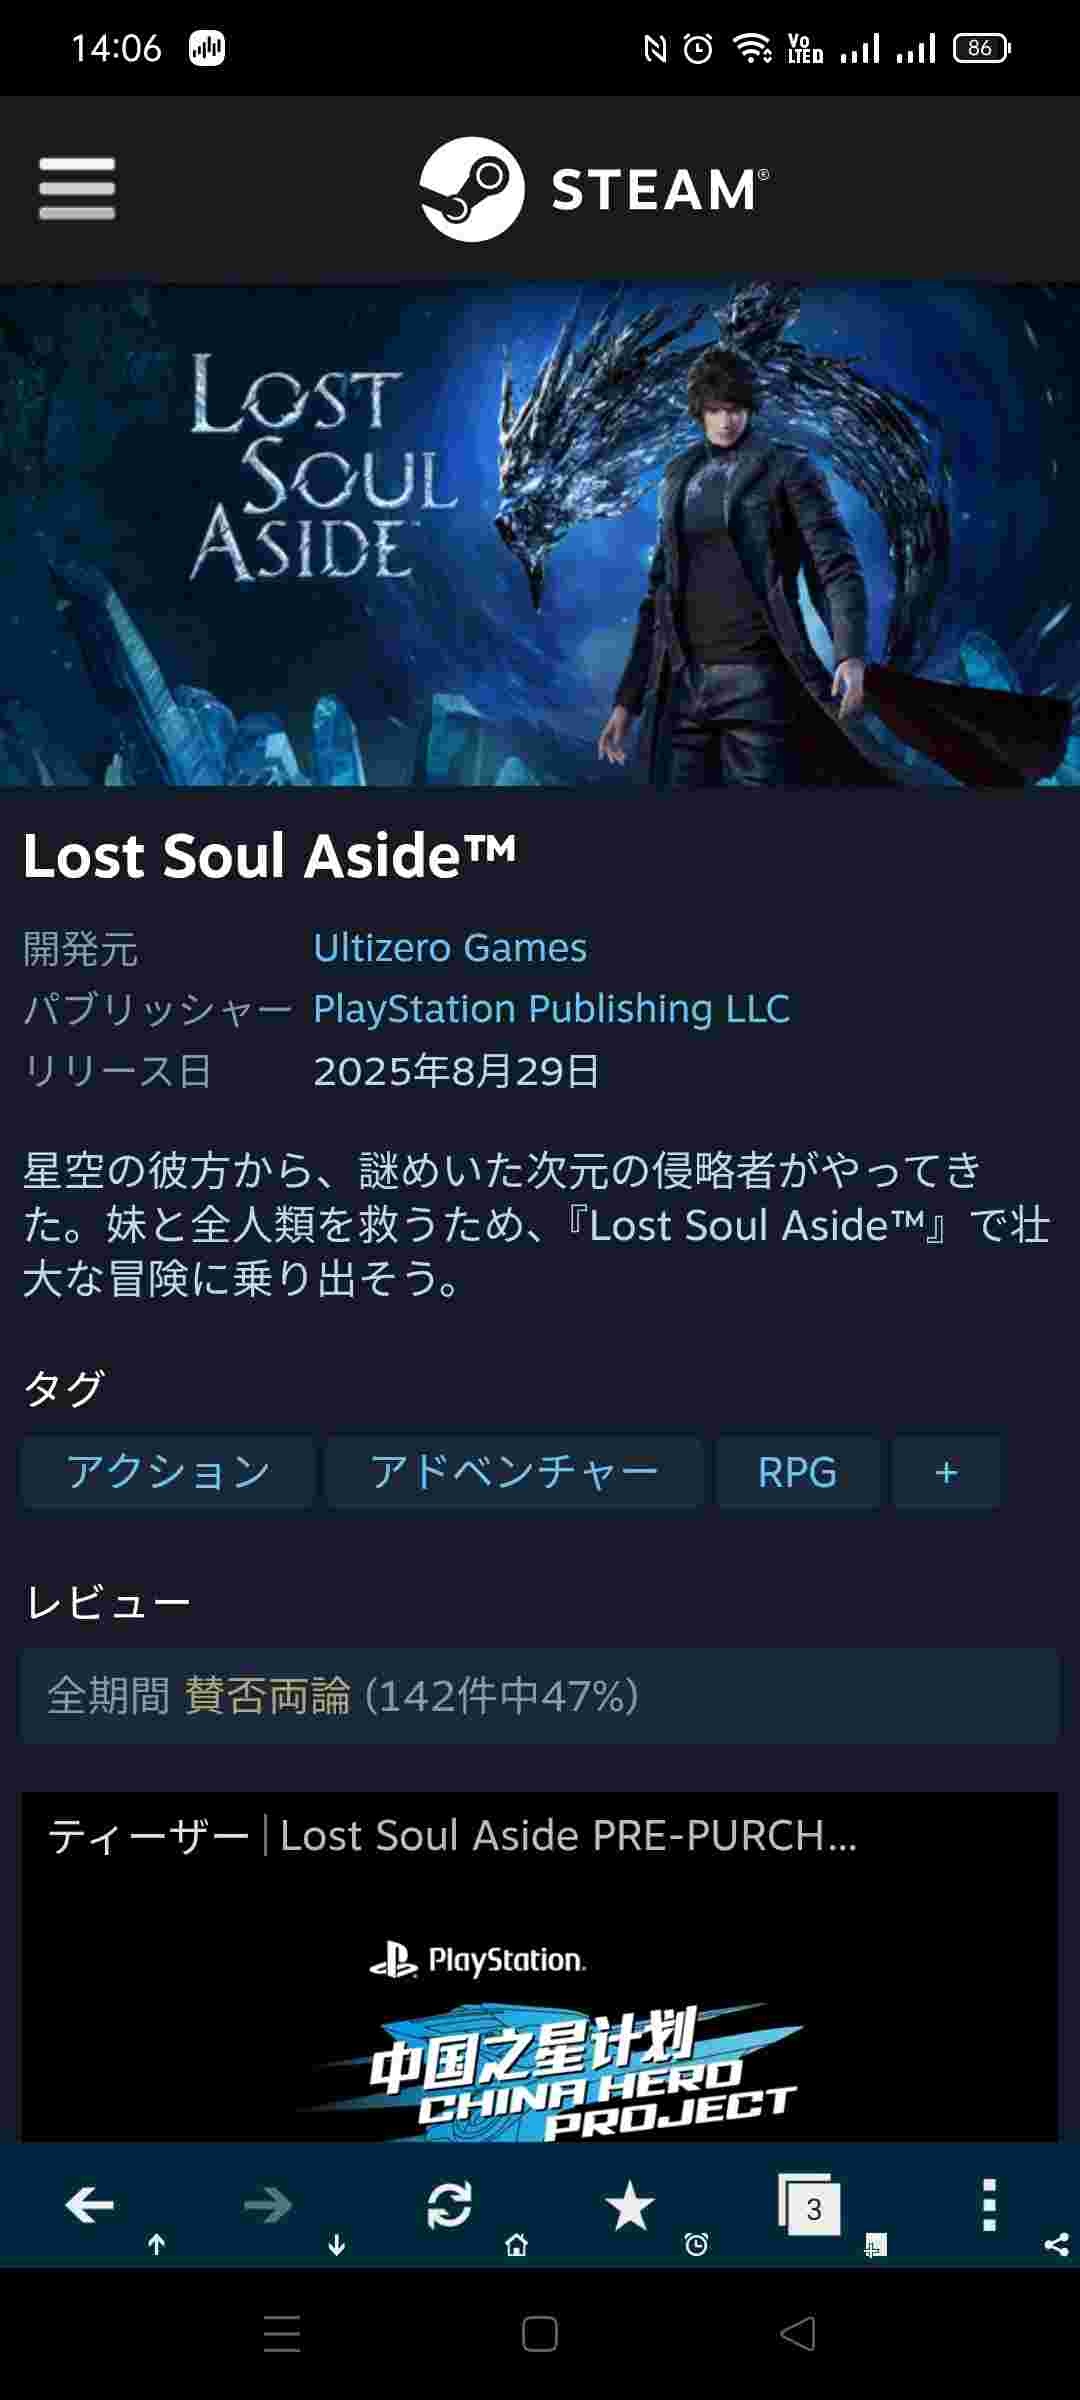Open PlayStation Publishing LLC publisher link
Screen dimensions: 1080x2400
tap(551, 1009)
